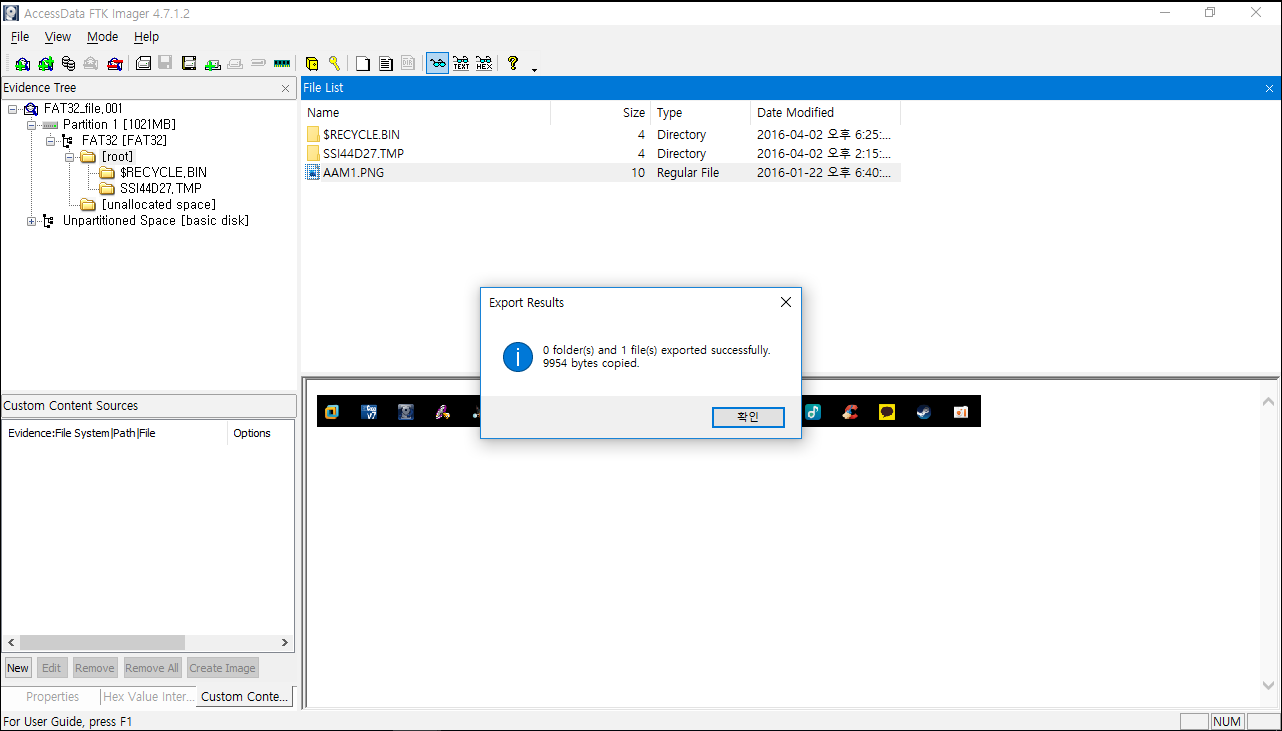The height and width of the screenshot is (731, 1282).
Task: Select $RECYCLE.BIN in the Evidence Tree
Action: click(x=163, y=172)
